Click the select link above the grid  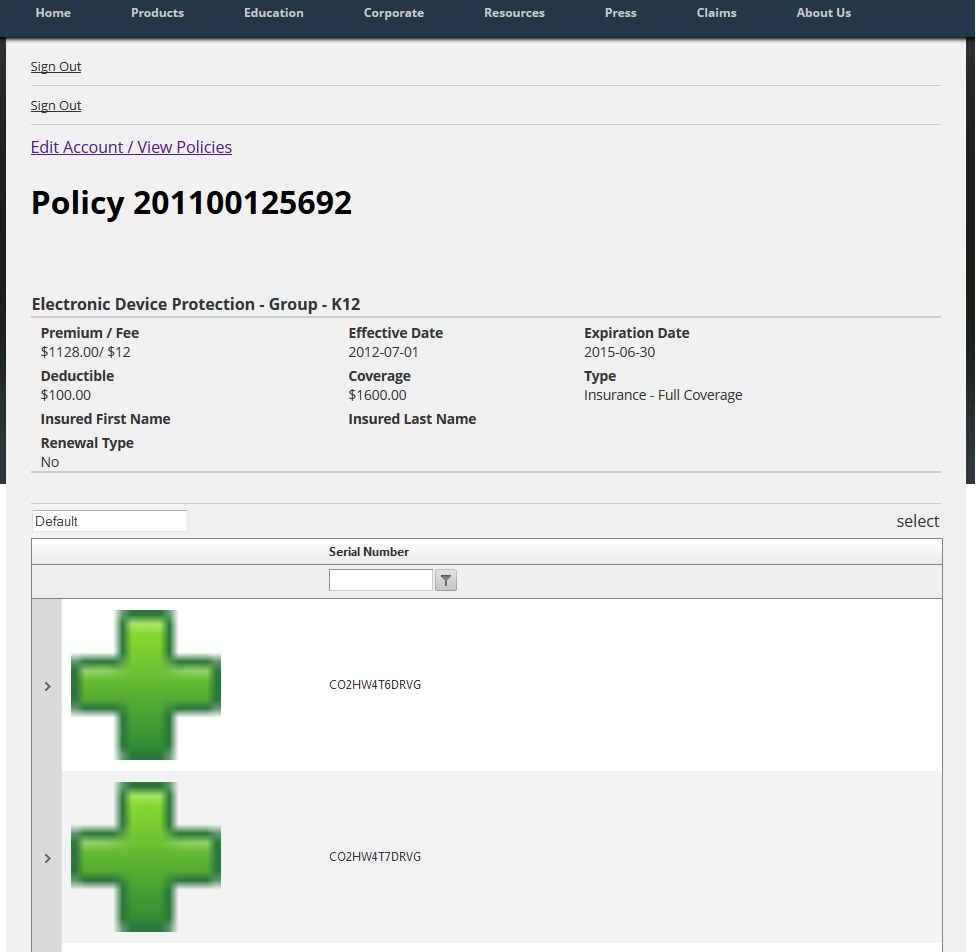917,521
